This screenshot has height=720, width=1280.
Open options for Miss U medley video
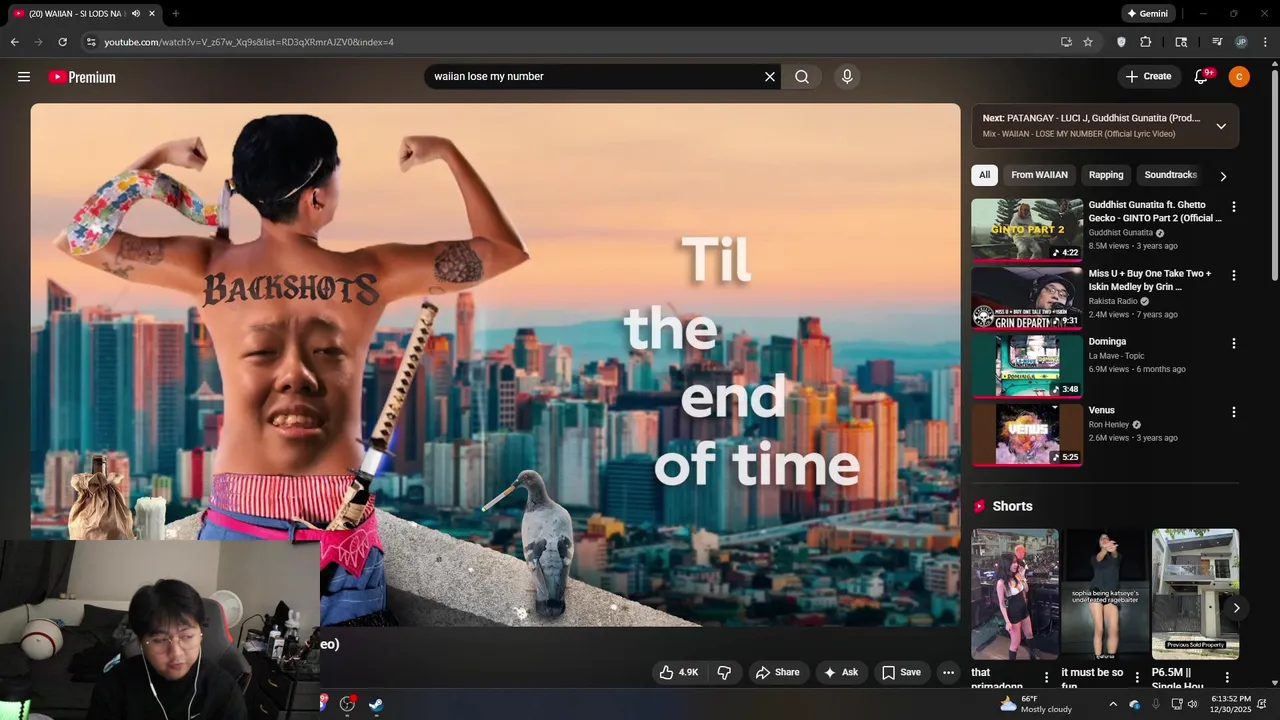click(x=1233, y=275)
